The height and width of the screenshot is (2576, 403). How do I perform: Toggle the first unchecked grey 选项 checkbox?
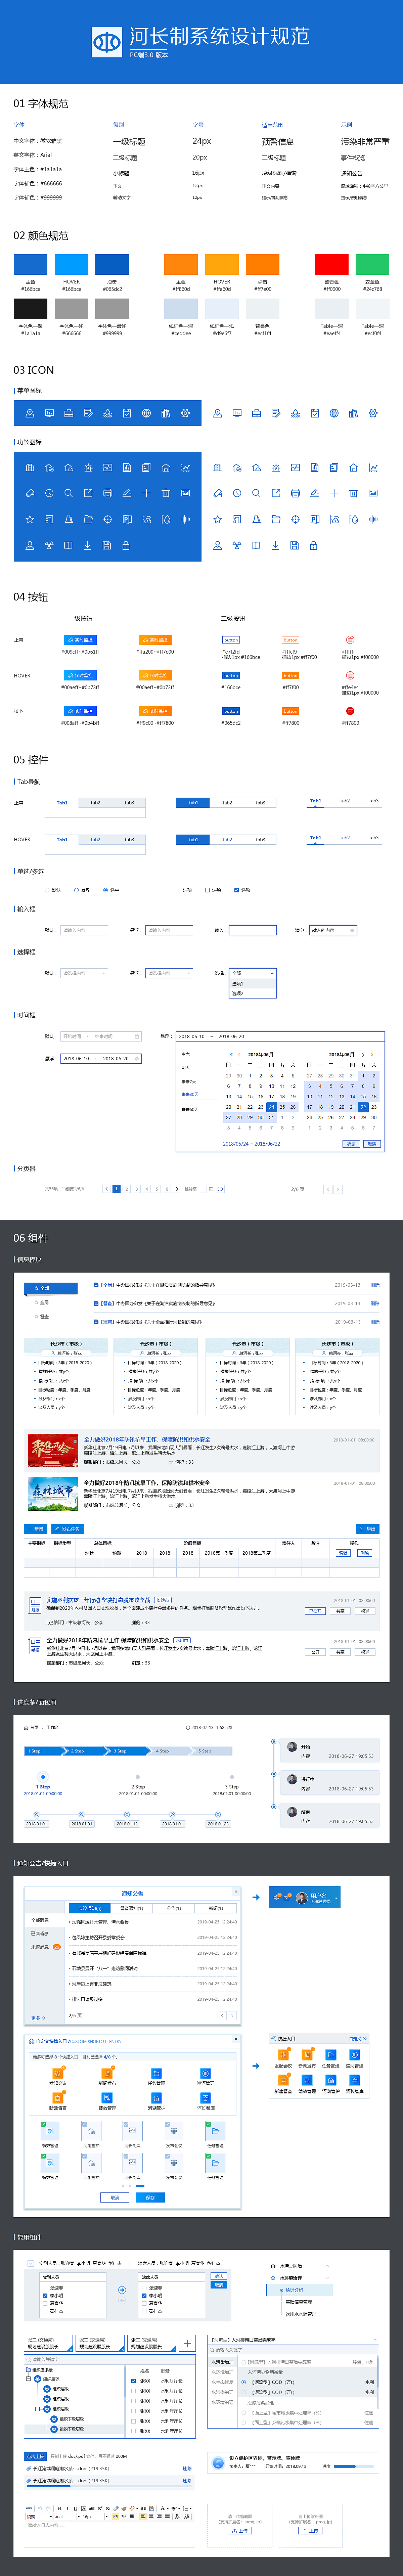[x=178, y=890]
